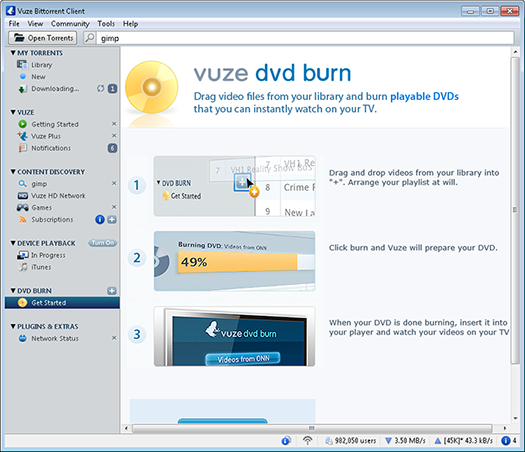
Task: Open the Downloading arrow icon
Action: (x=22, y=89)
